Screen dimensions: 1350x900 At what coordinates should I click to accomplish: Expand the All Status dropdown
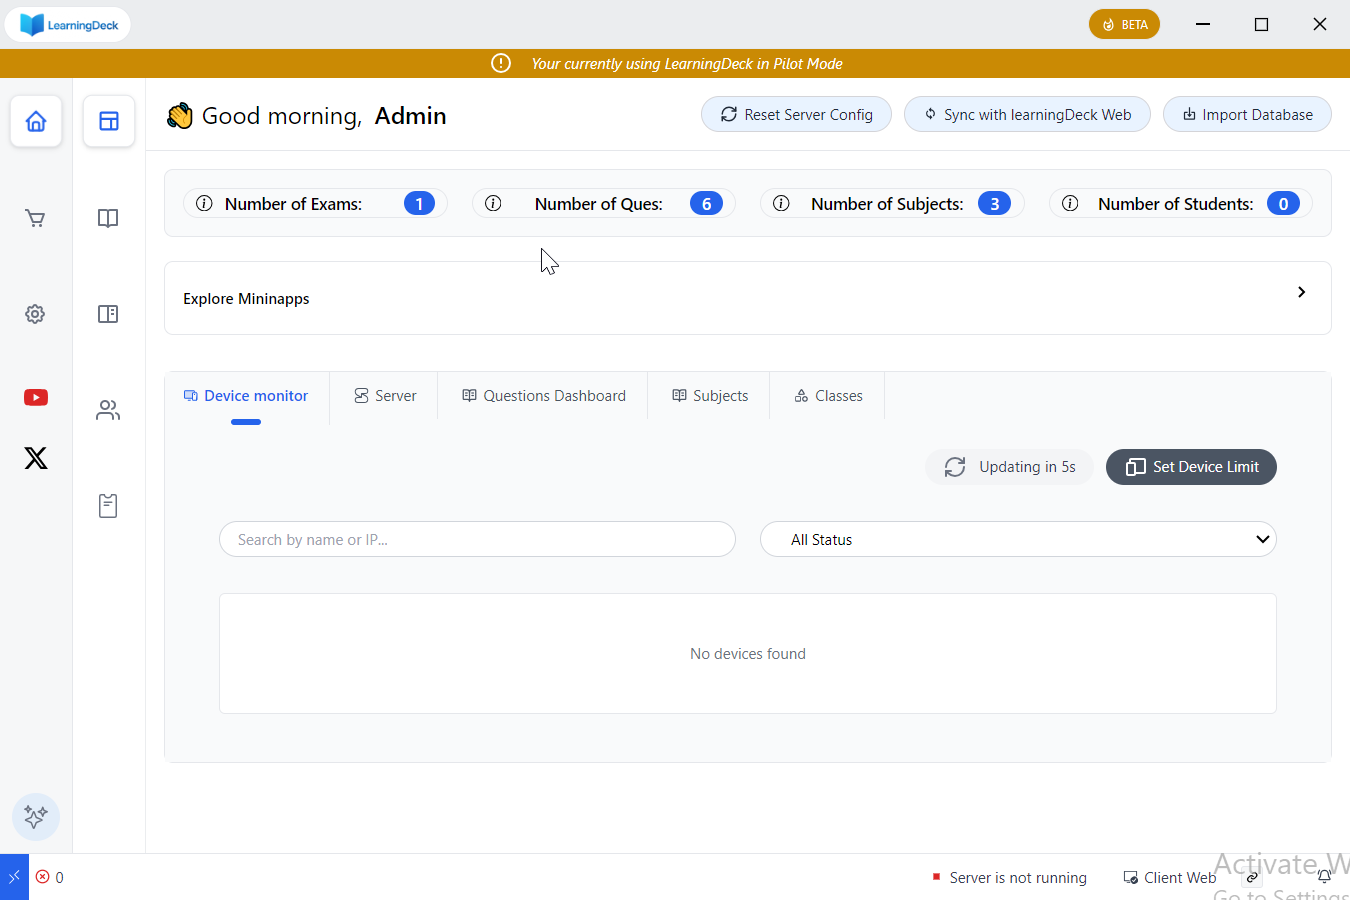pyautogui.click(x=1018, y=539)
